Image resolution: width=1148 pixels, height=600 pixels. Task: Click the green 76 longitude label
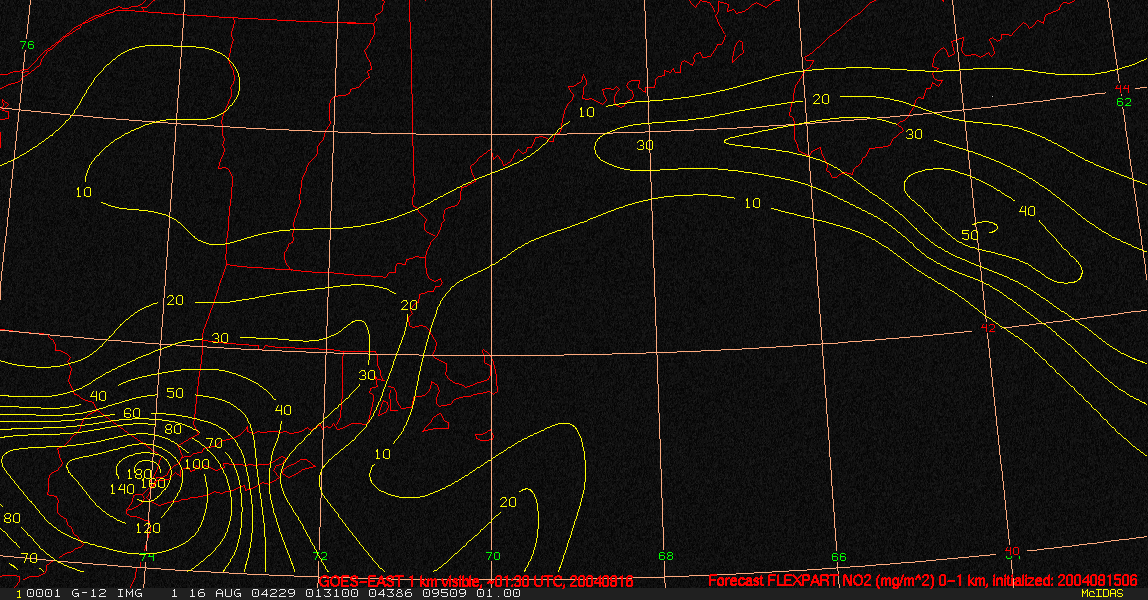click(26, 45)
